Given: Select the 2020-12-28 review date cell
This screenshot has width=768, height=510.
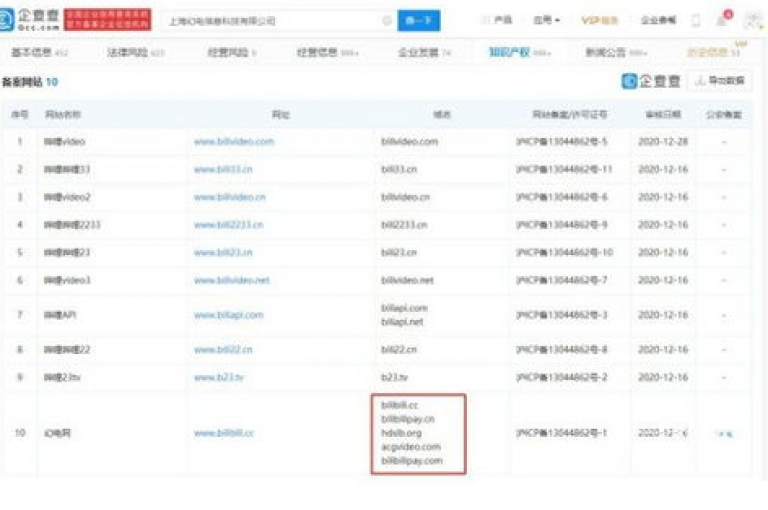Looking at the screenshot, I should (x=663, y=142).
